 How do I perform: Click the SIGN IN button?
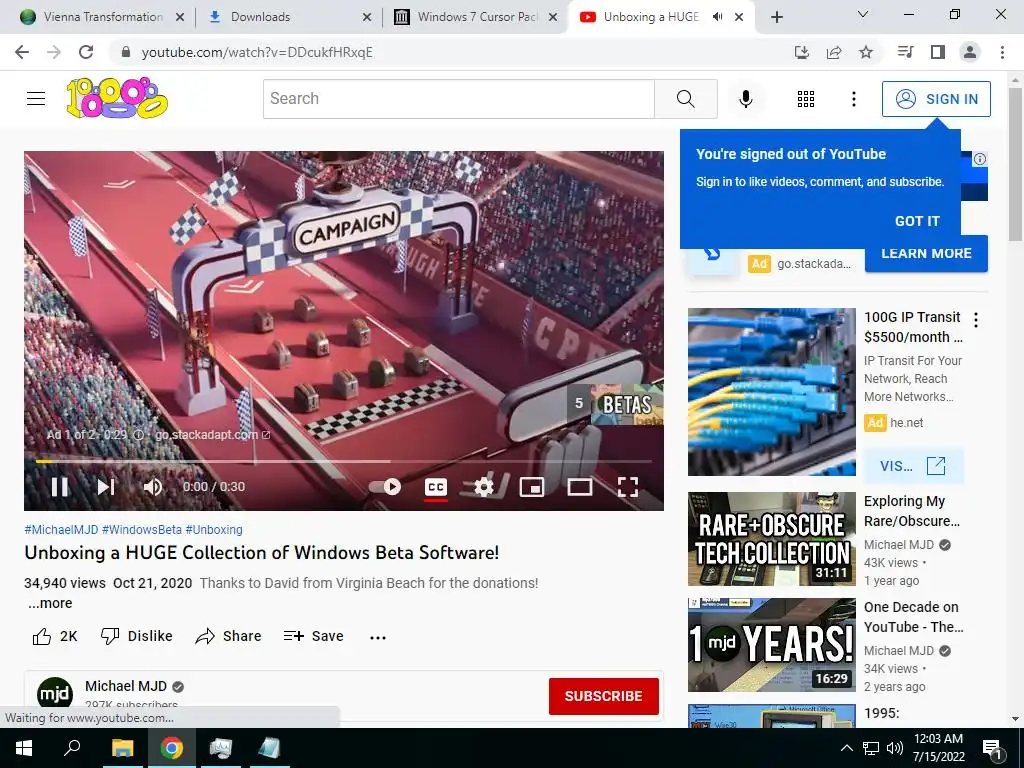click(x=936, y=99)
